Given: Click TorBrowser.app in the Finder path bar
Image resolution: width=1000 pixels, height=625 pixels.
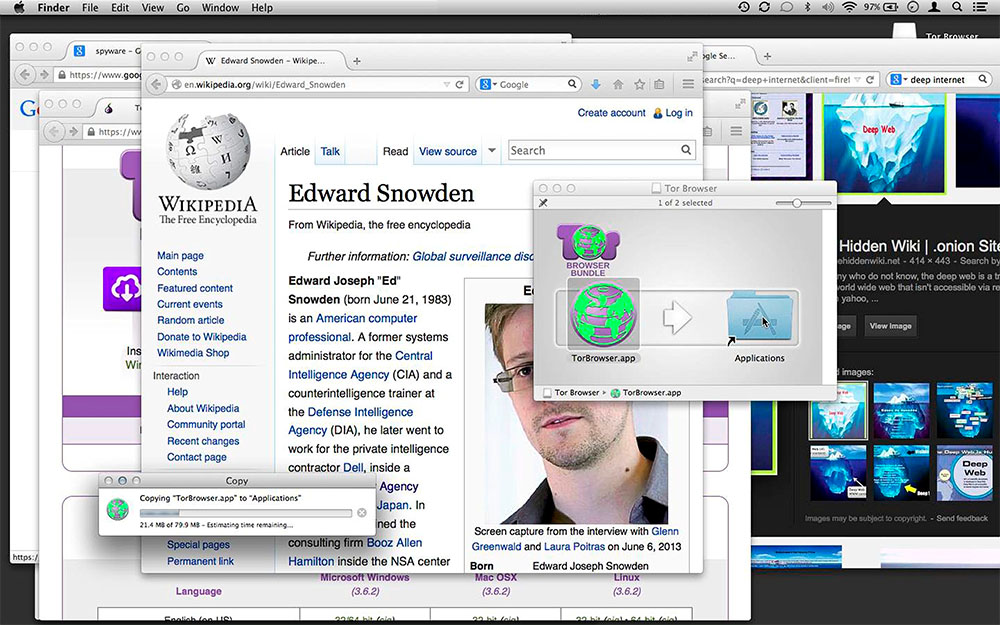Looking at the screenshot, I should [645, 393].
